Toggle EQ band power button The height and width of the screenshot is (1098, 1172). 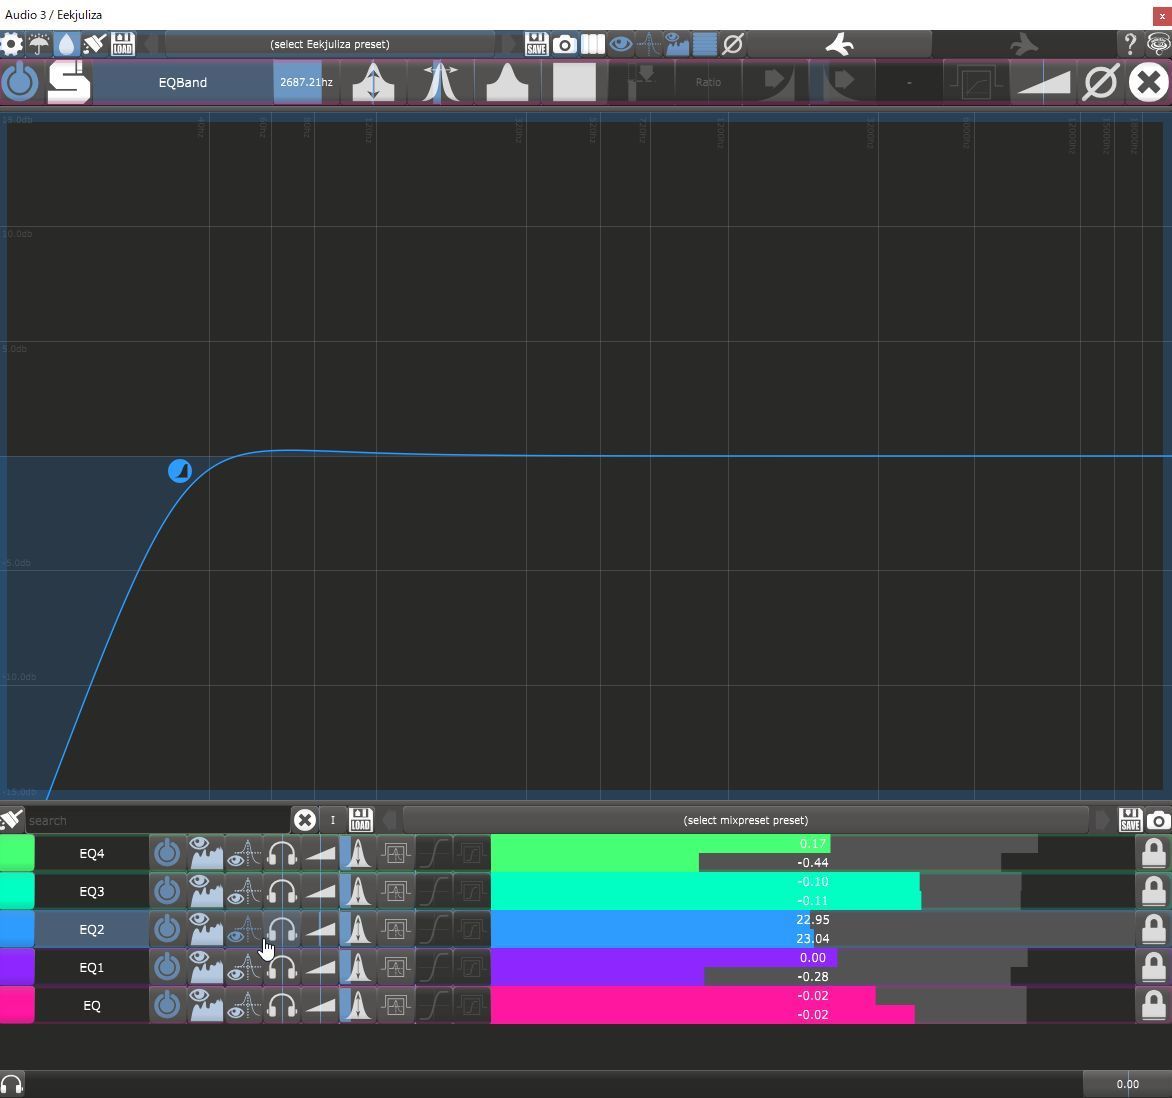20,82
